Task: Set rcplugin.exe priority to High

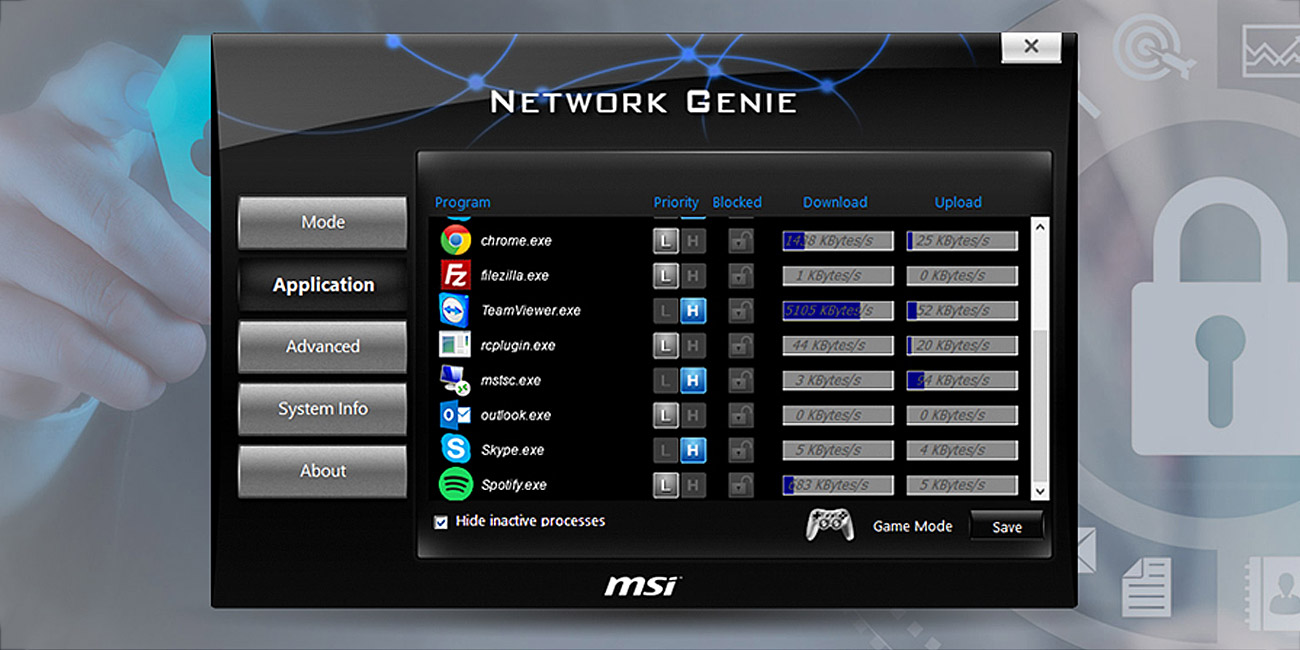Action: (693, 346)
